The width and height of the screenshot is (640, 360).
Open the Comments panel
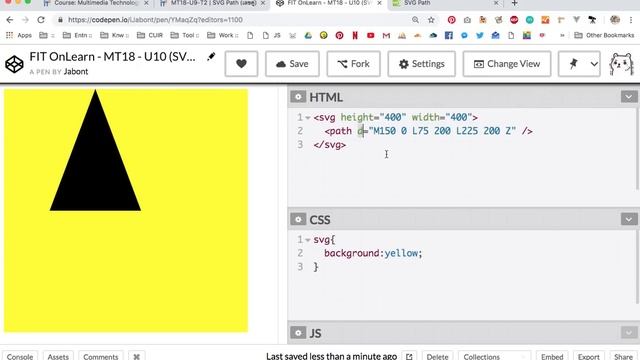coord(101,356)
